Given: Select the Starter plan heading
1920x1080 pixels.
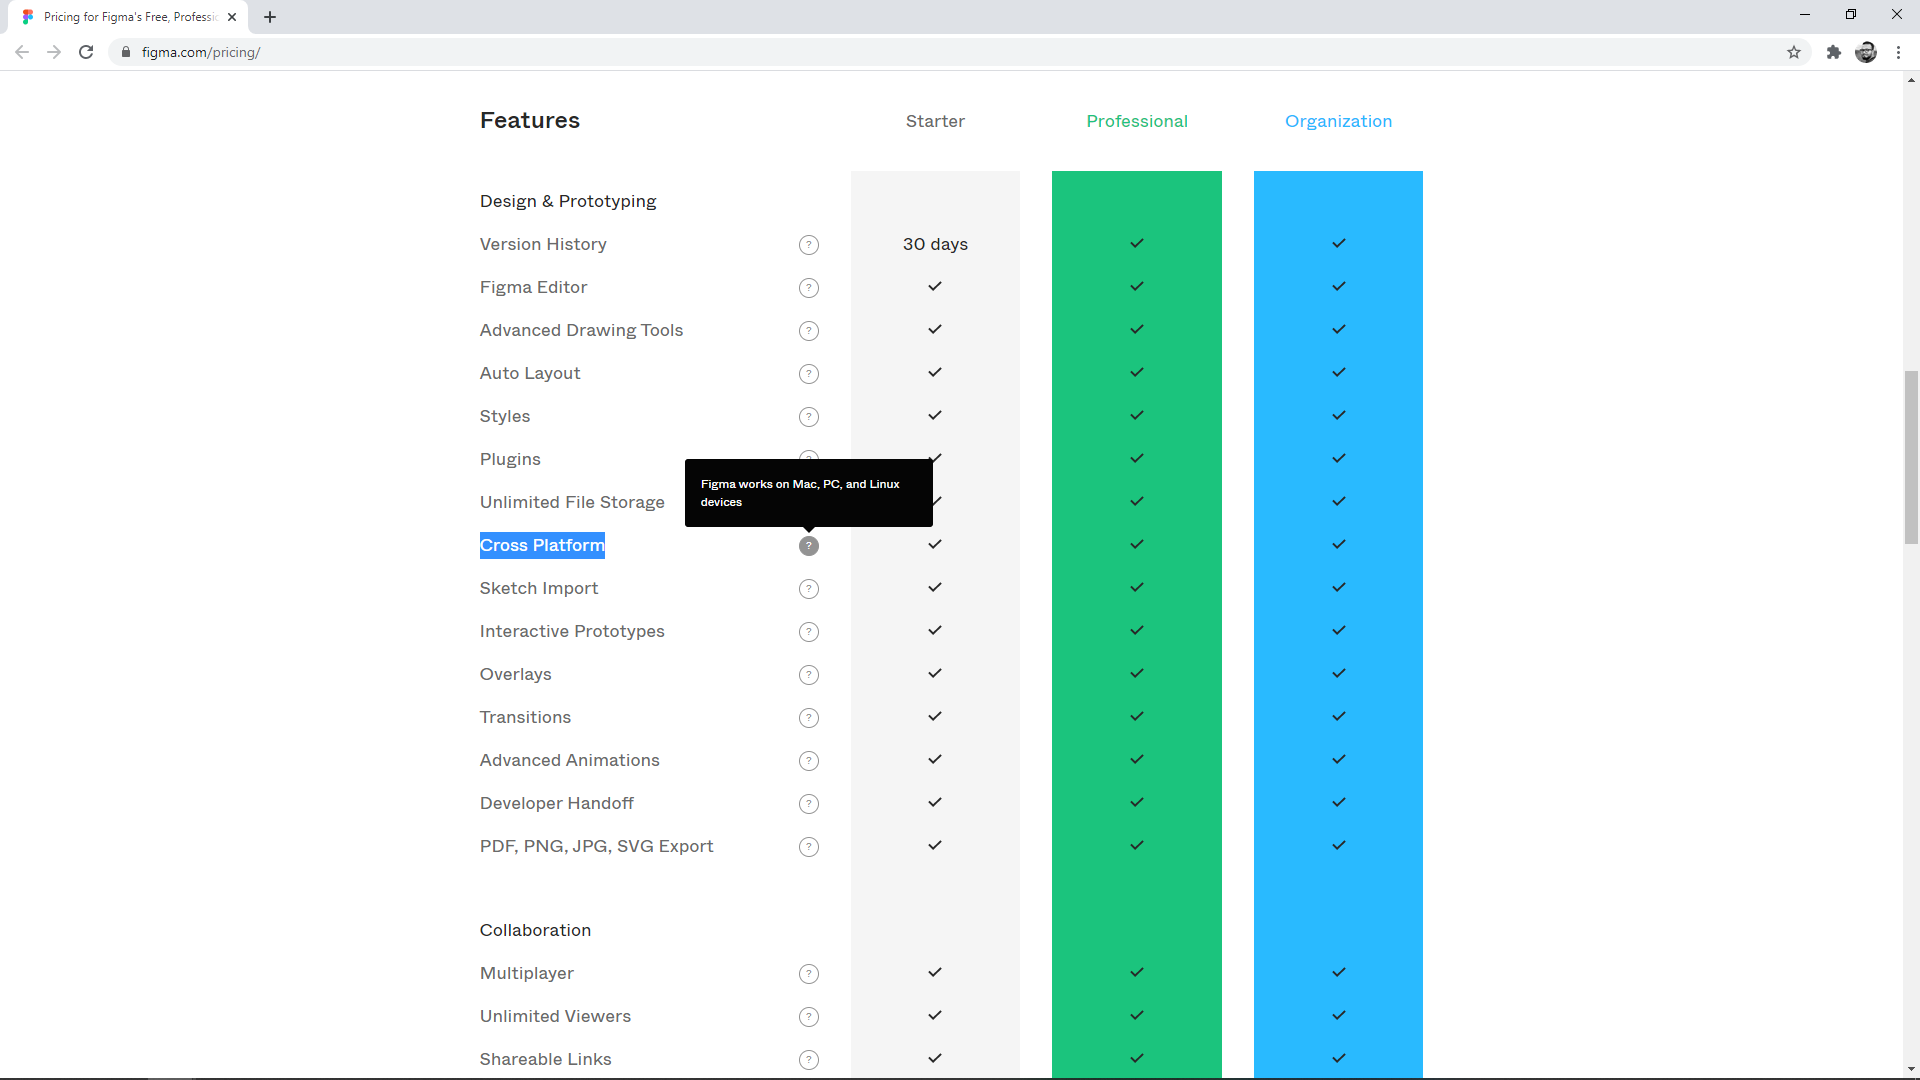Looking at the screenshot, I should click(935, 121).
